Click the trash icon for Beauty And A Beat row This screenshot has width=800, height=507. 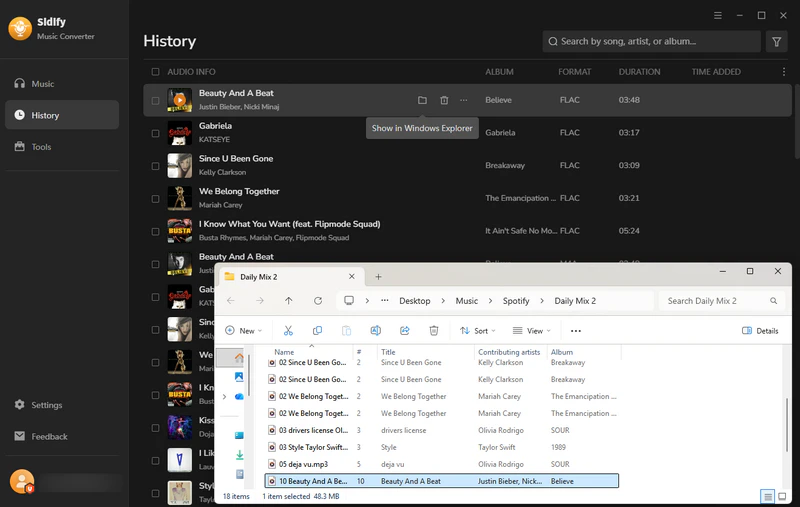[x=444, y=100]
